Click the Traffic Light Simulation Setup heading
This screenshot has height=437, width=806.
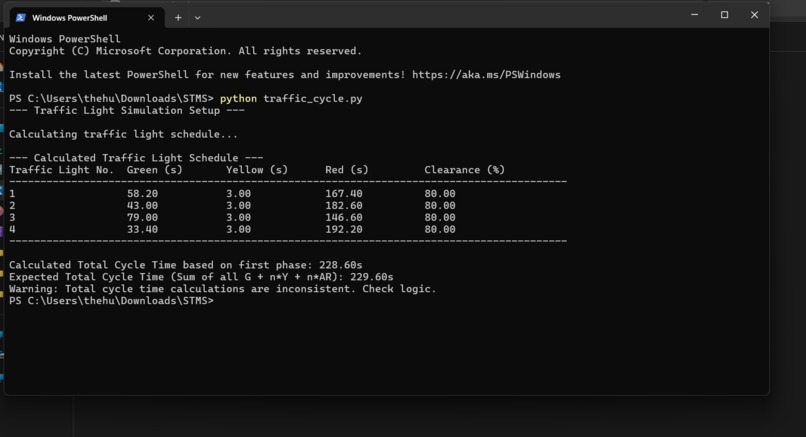[x=127, y=111]
